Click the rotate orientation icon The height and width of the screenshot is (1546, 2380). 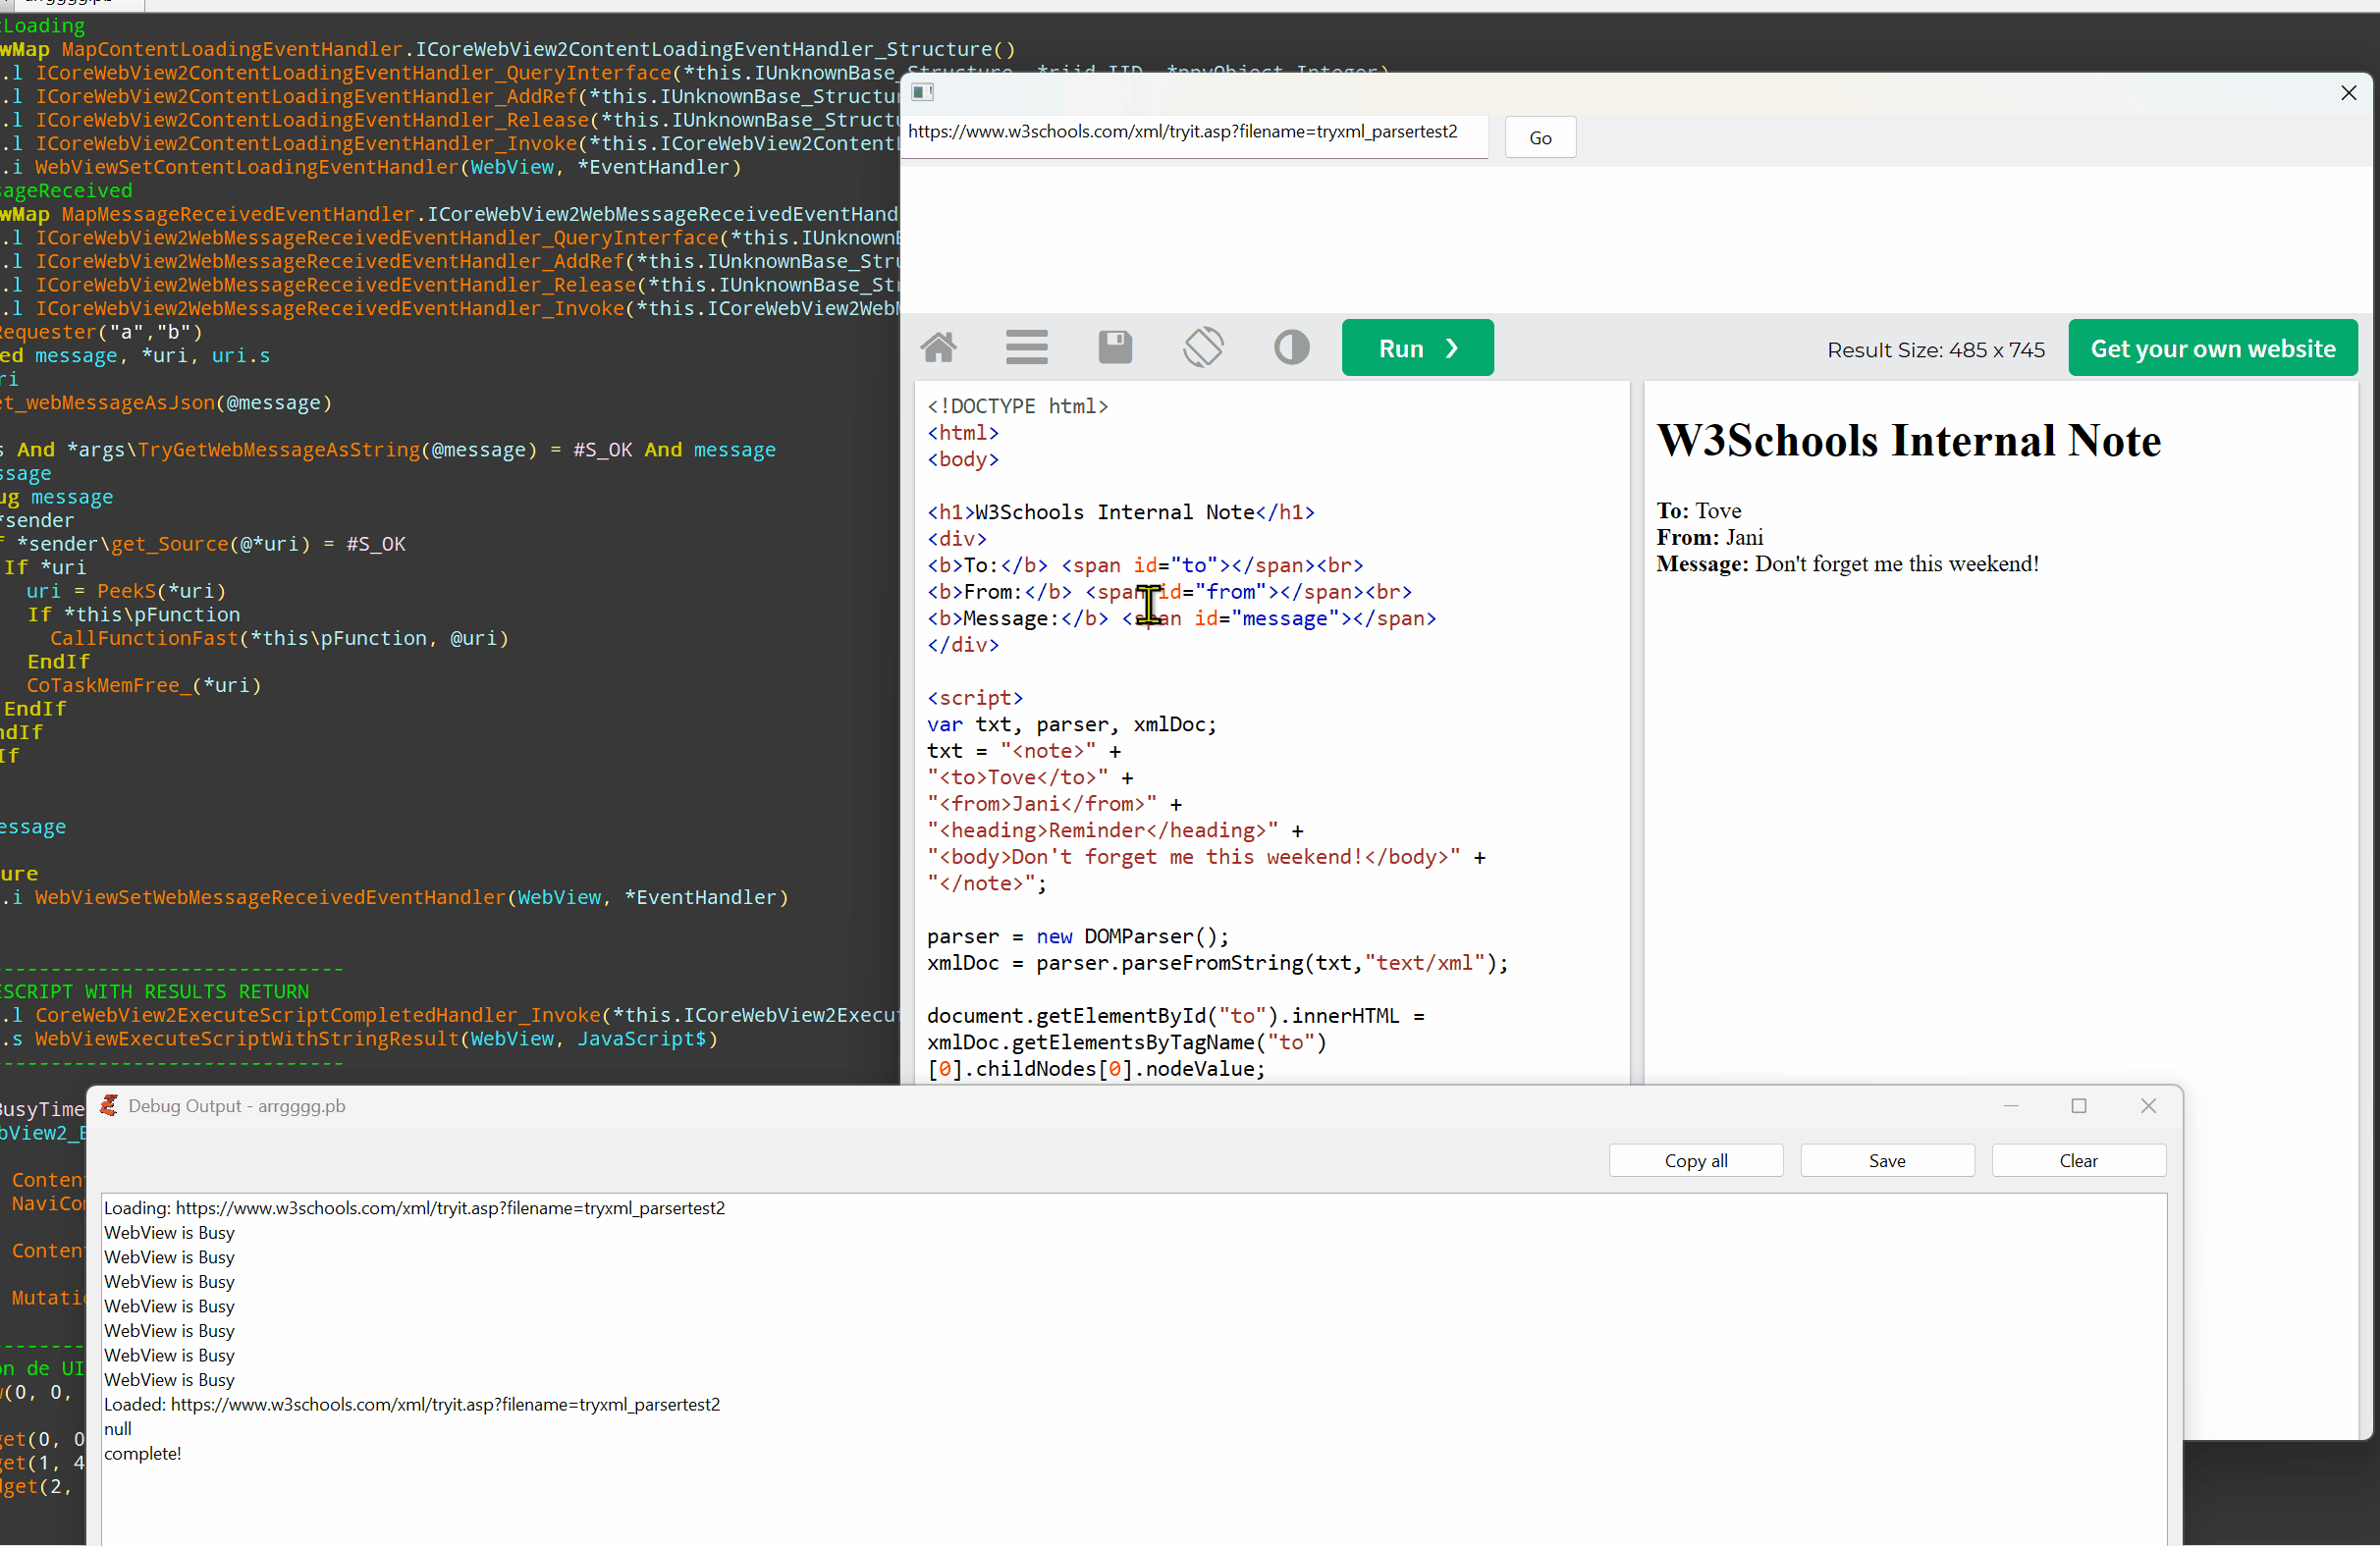click(x=1203, y=347)
